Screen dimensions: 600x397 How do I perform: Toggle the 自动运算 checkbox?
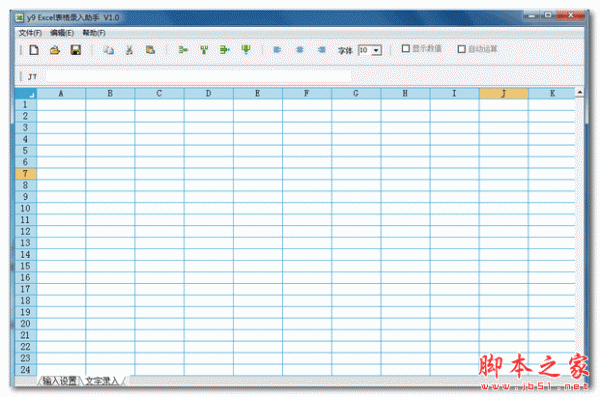tap(461, 49)
